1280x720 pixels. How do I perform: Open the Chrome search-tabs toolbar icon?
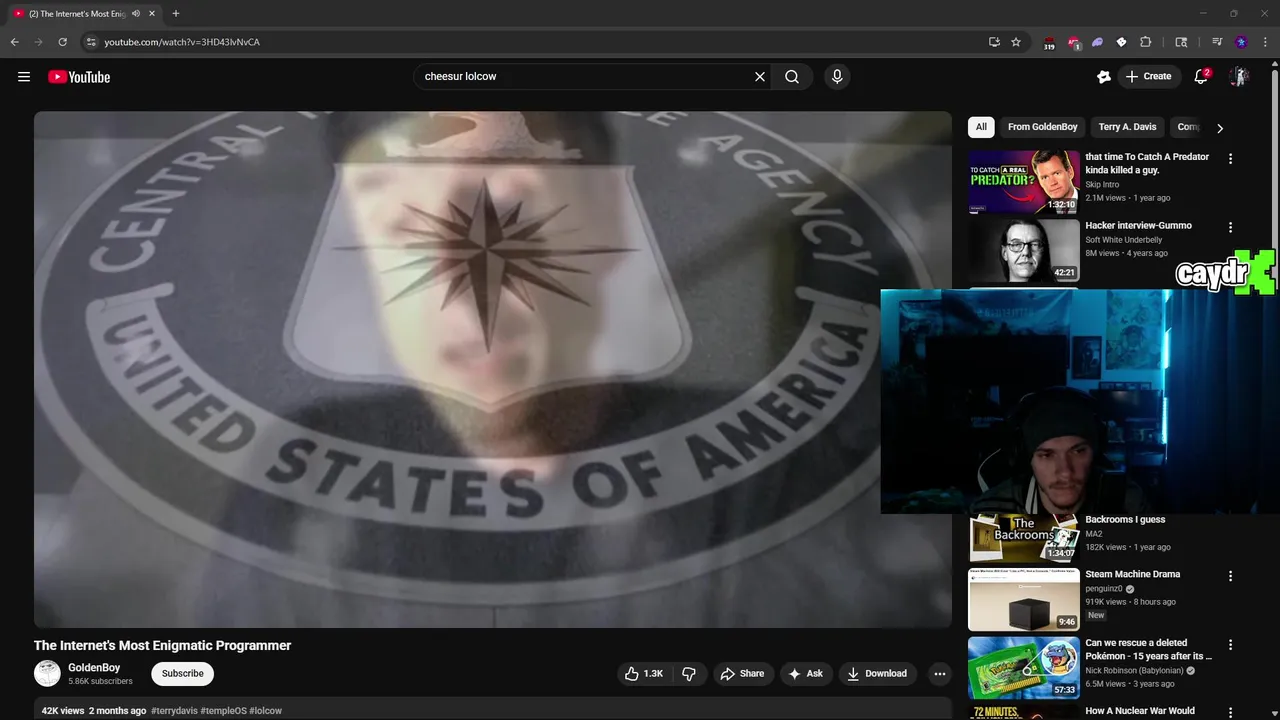(1181, 42)
